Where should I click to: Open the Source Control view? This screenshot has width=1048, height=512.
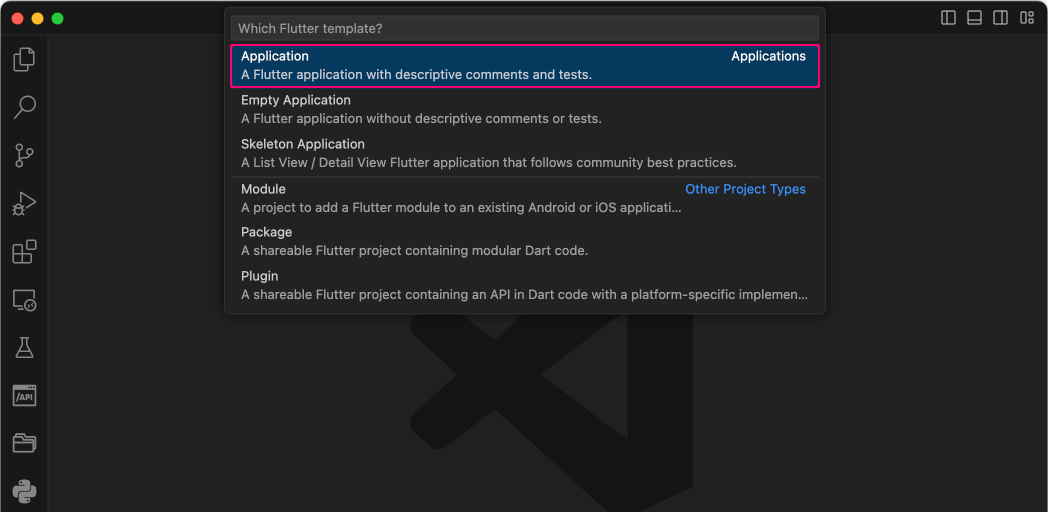[x=24, y=155]
